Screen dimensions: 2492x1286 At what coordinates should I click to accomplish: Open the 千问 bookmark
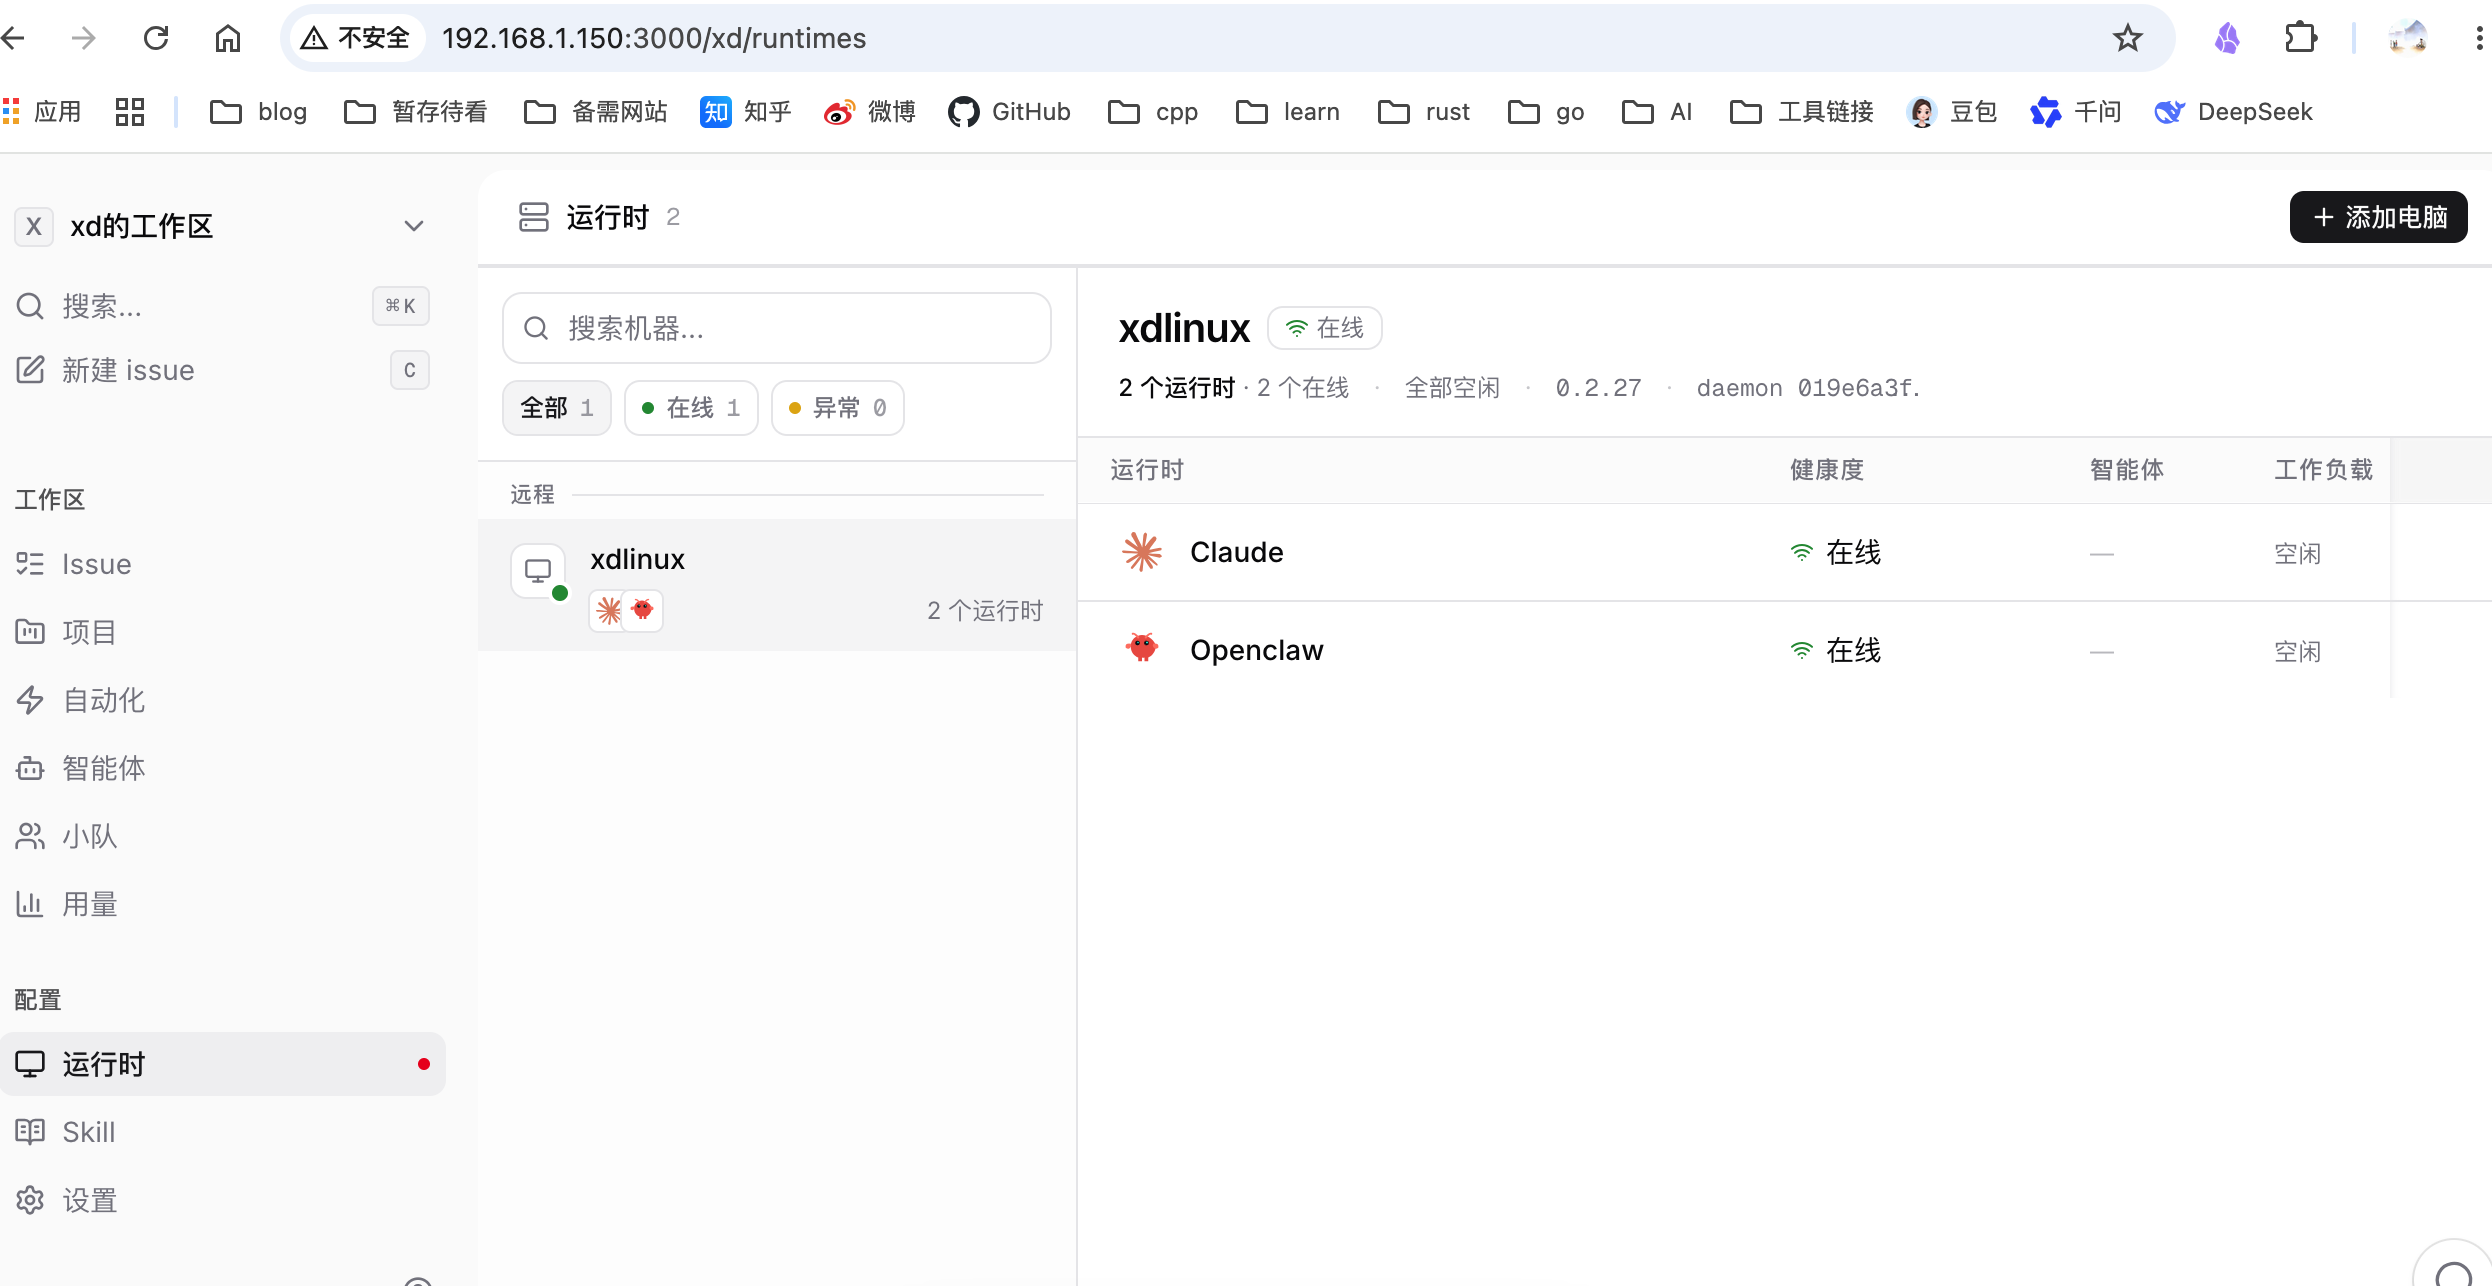click(x=2075, y=112)
